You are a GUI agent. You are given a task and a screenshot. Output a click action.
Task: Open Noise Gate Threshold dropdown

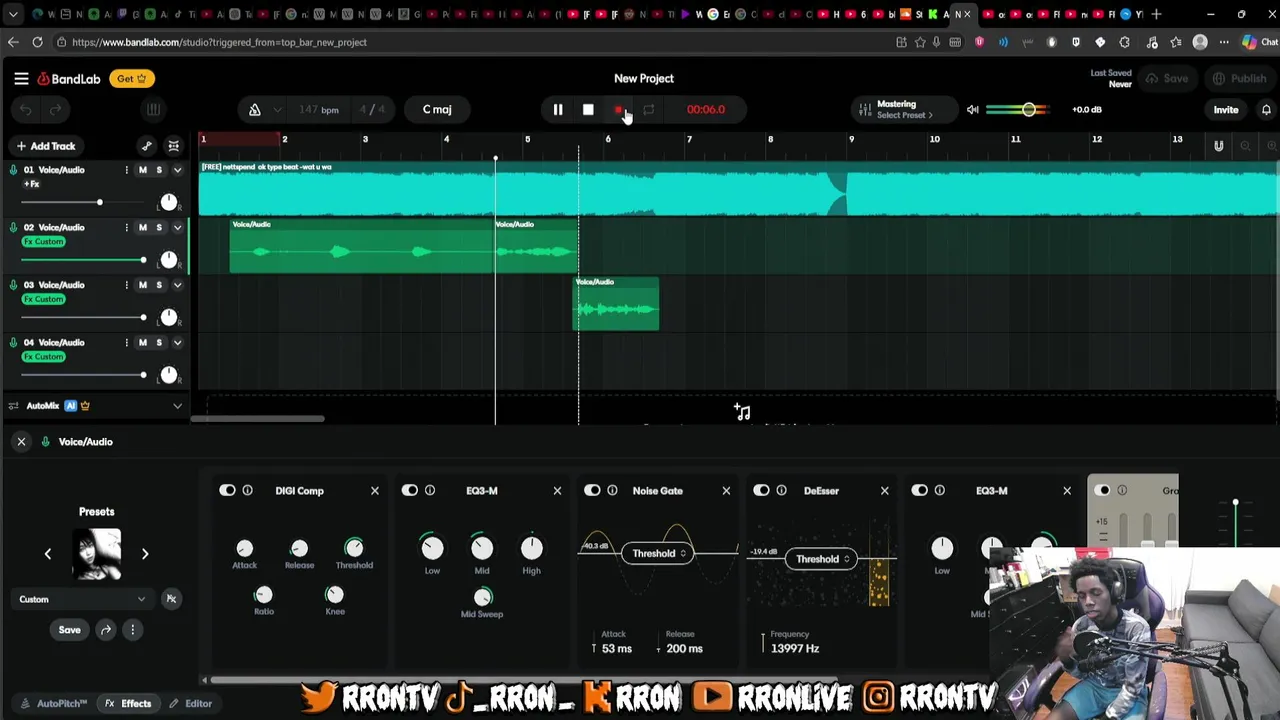659,553
